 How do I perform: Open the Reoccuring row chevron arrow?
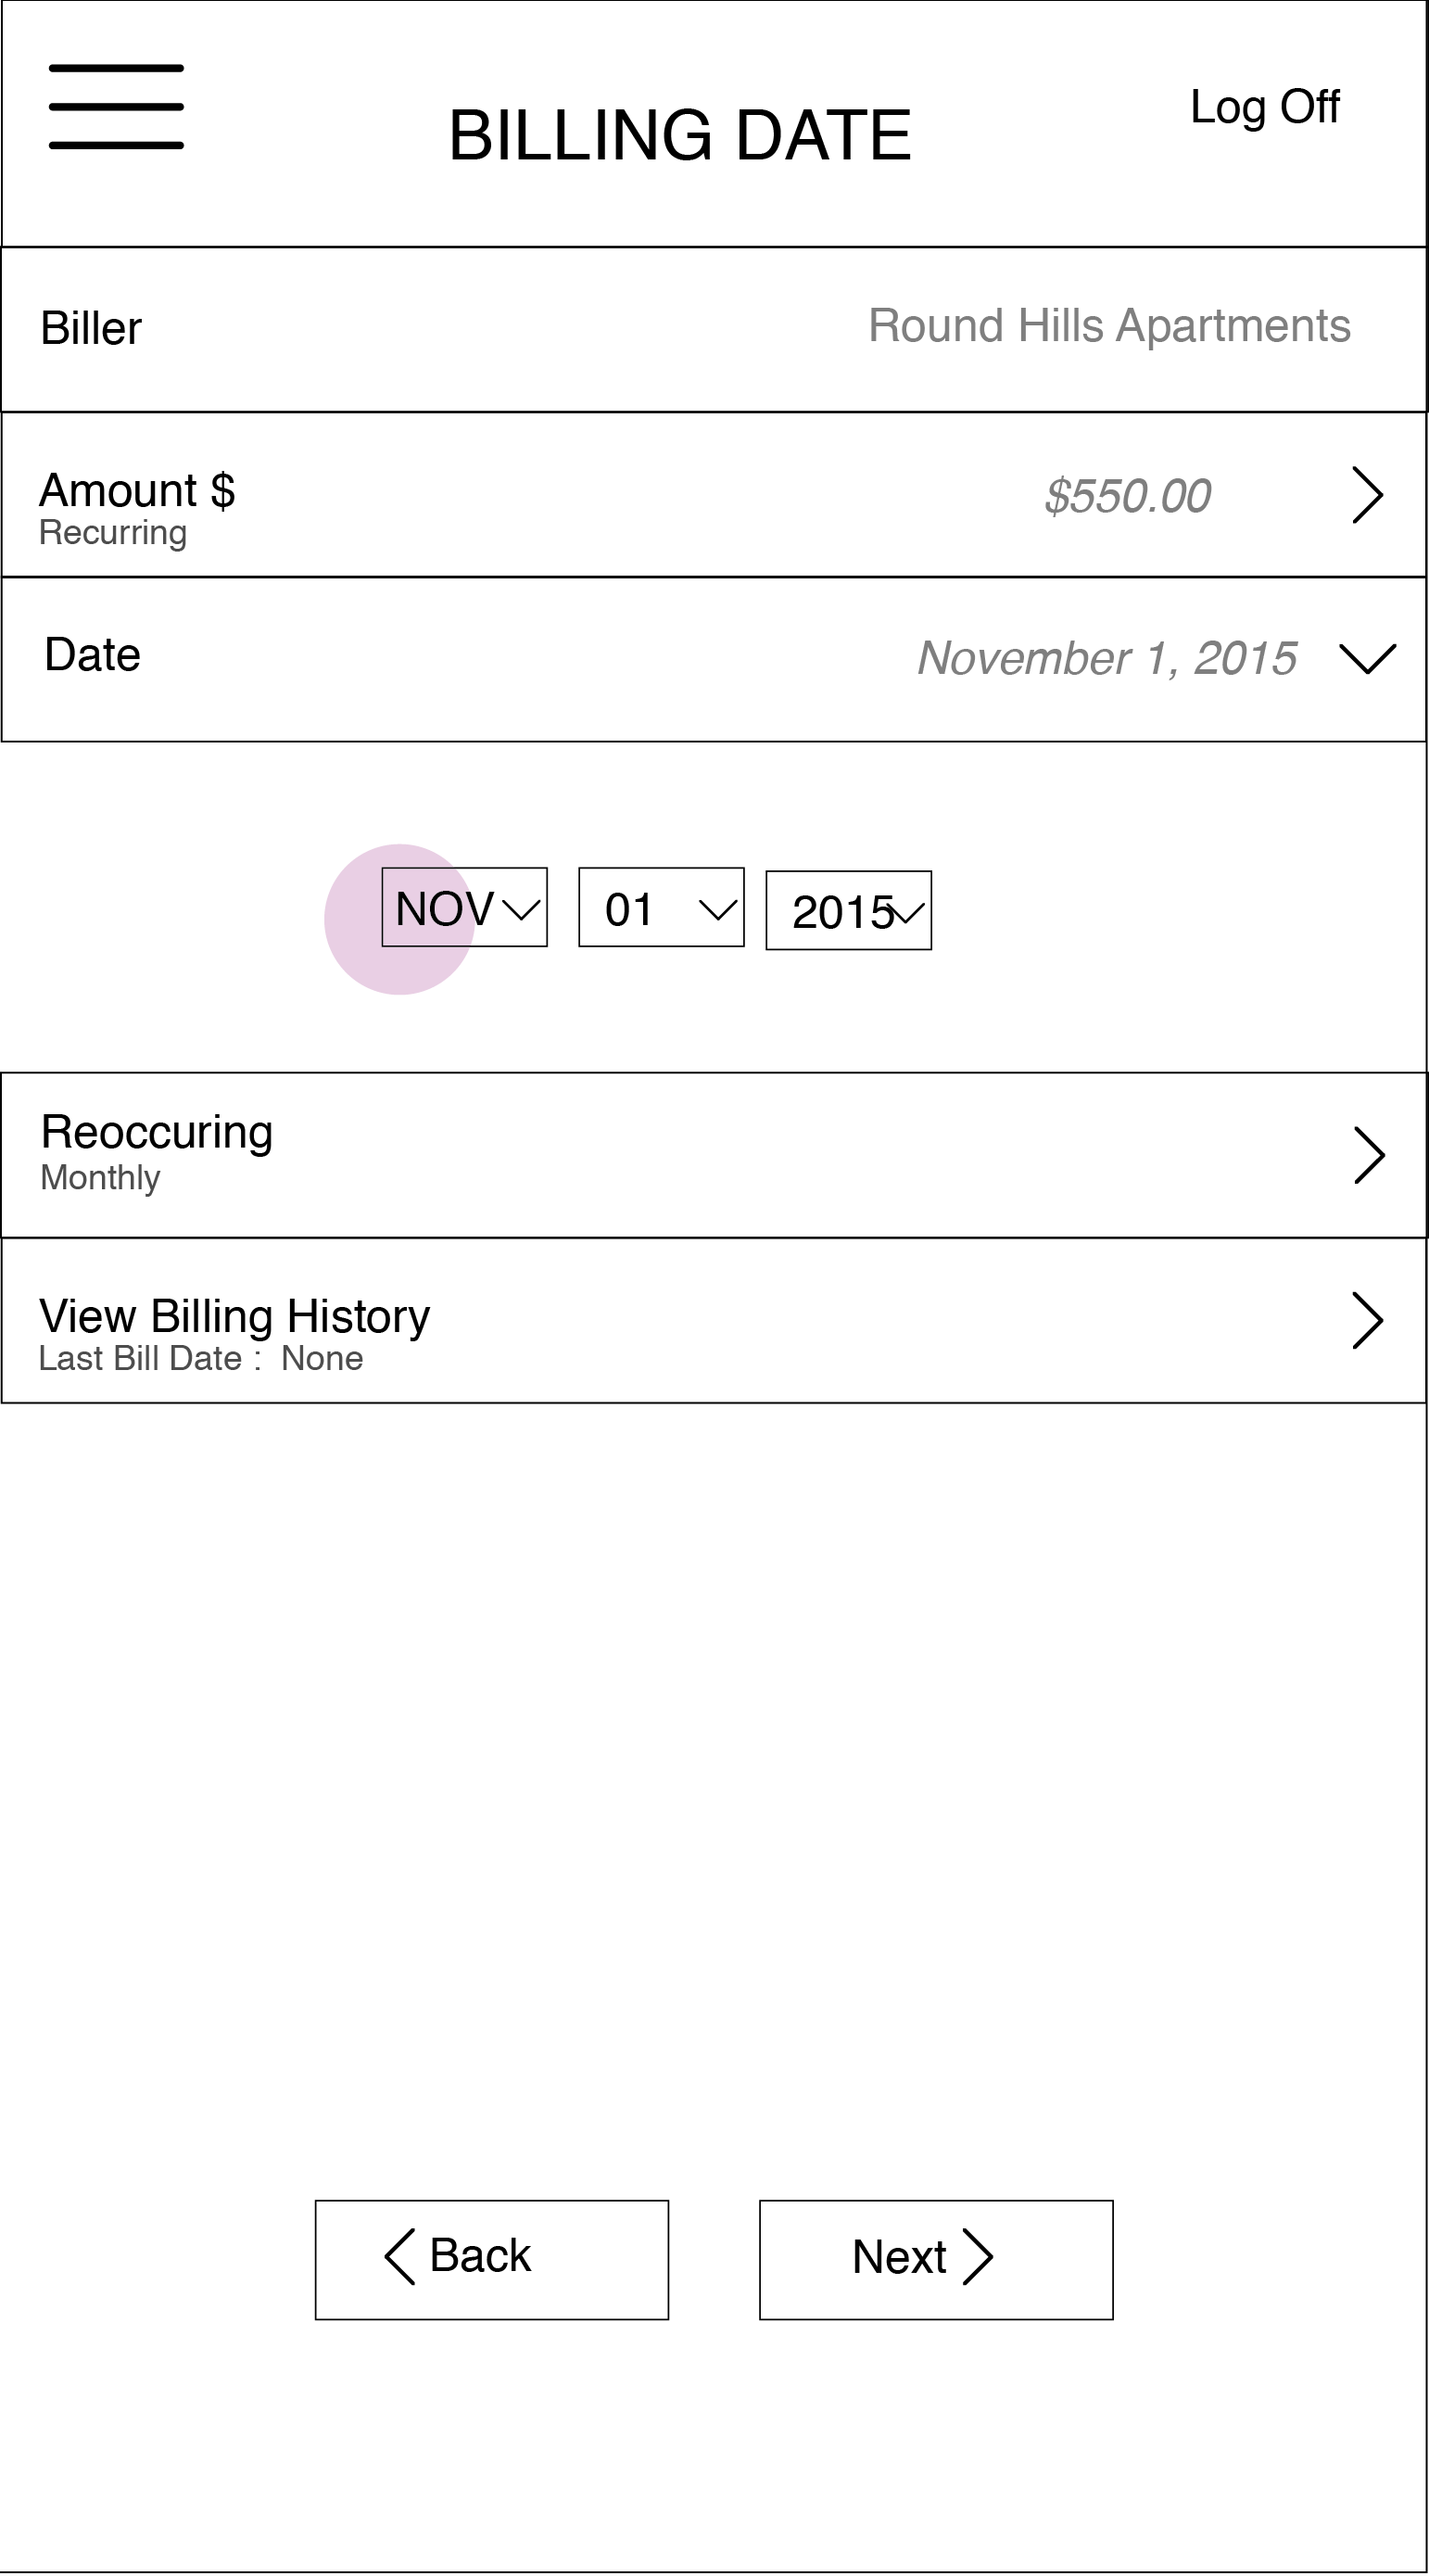coord(1368,1156)
